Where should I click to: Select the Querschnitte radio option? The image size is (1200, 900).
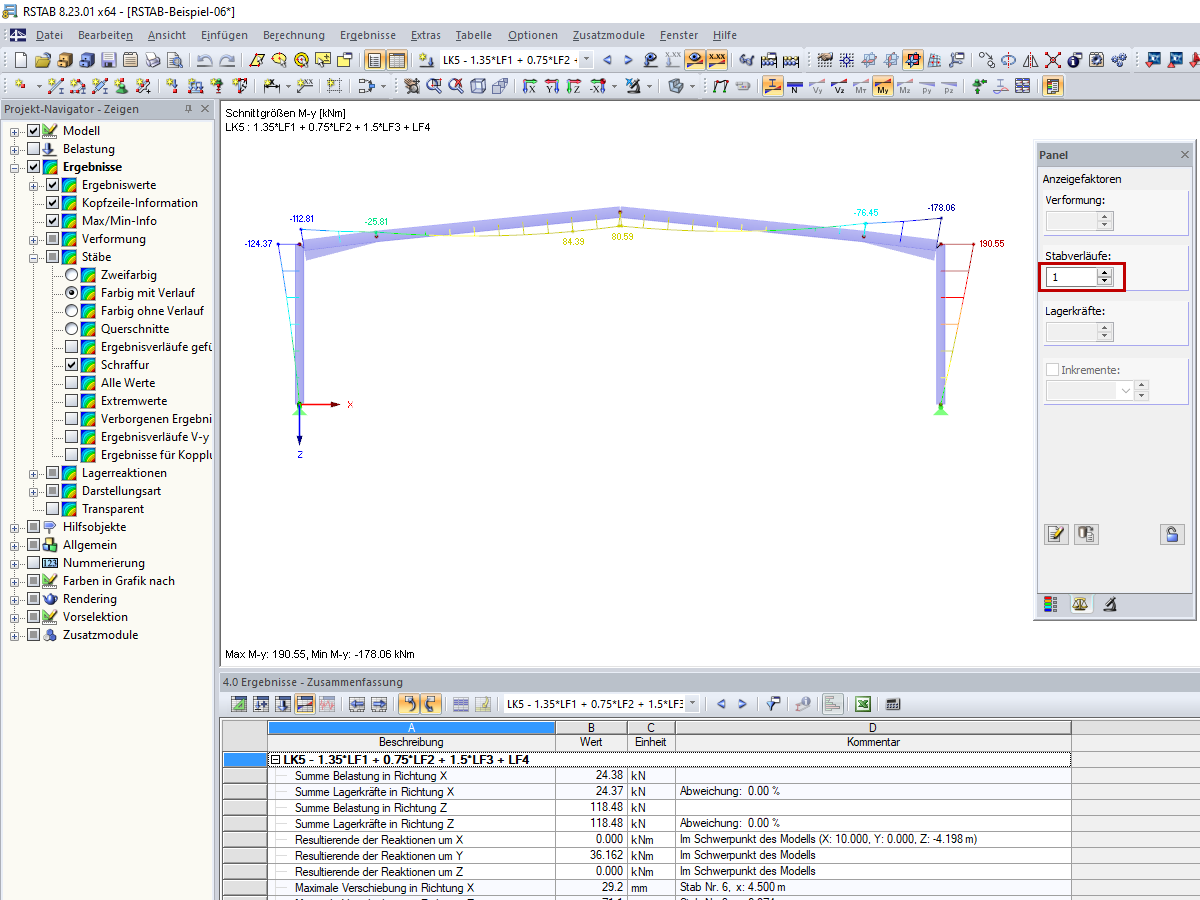71,329
